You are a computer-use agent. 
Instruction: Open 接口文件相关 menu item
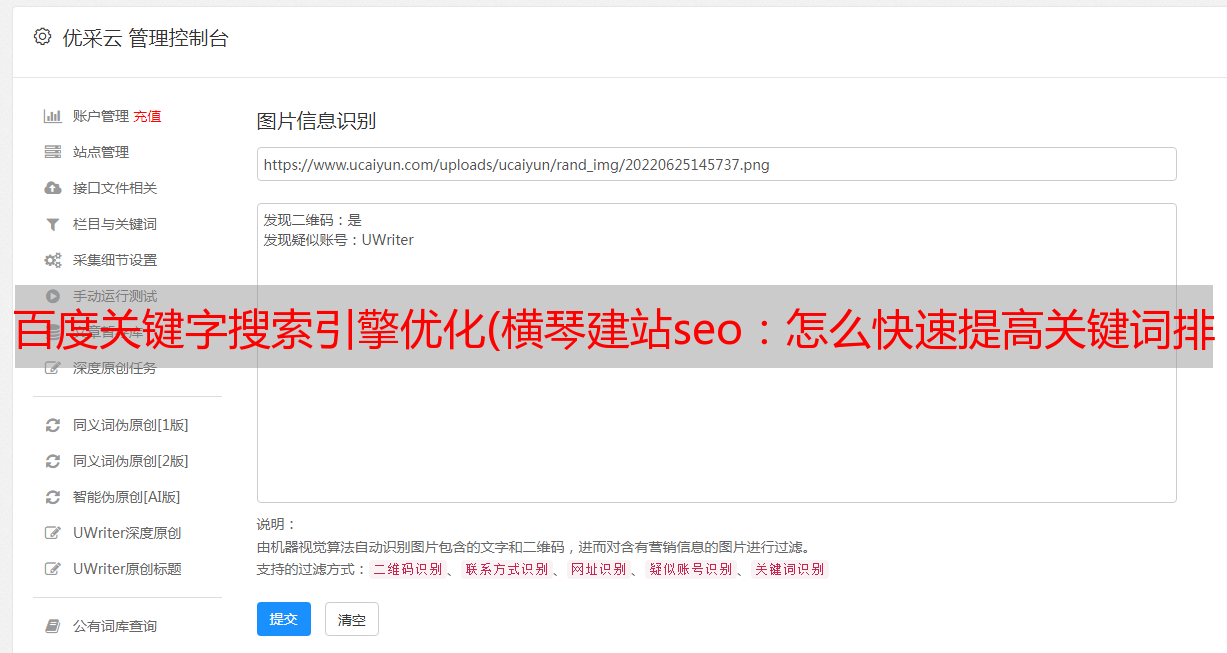[114, 188]
